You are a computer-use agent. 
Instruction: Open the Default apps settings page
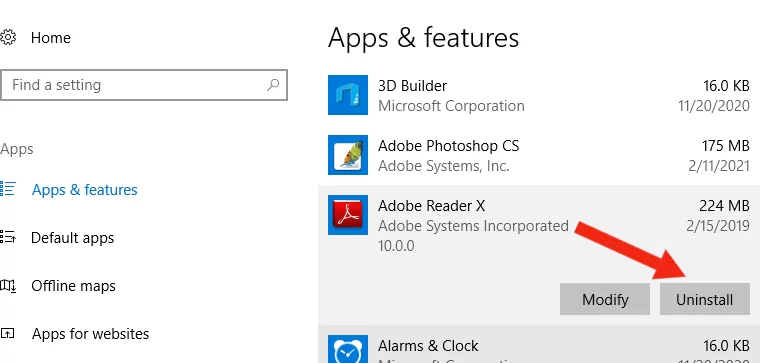[72, 238]
